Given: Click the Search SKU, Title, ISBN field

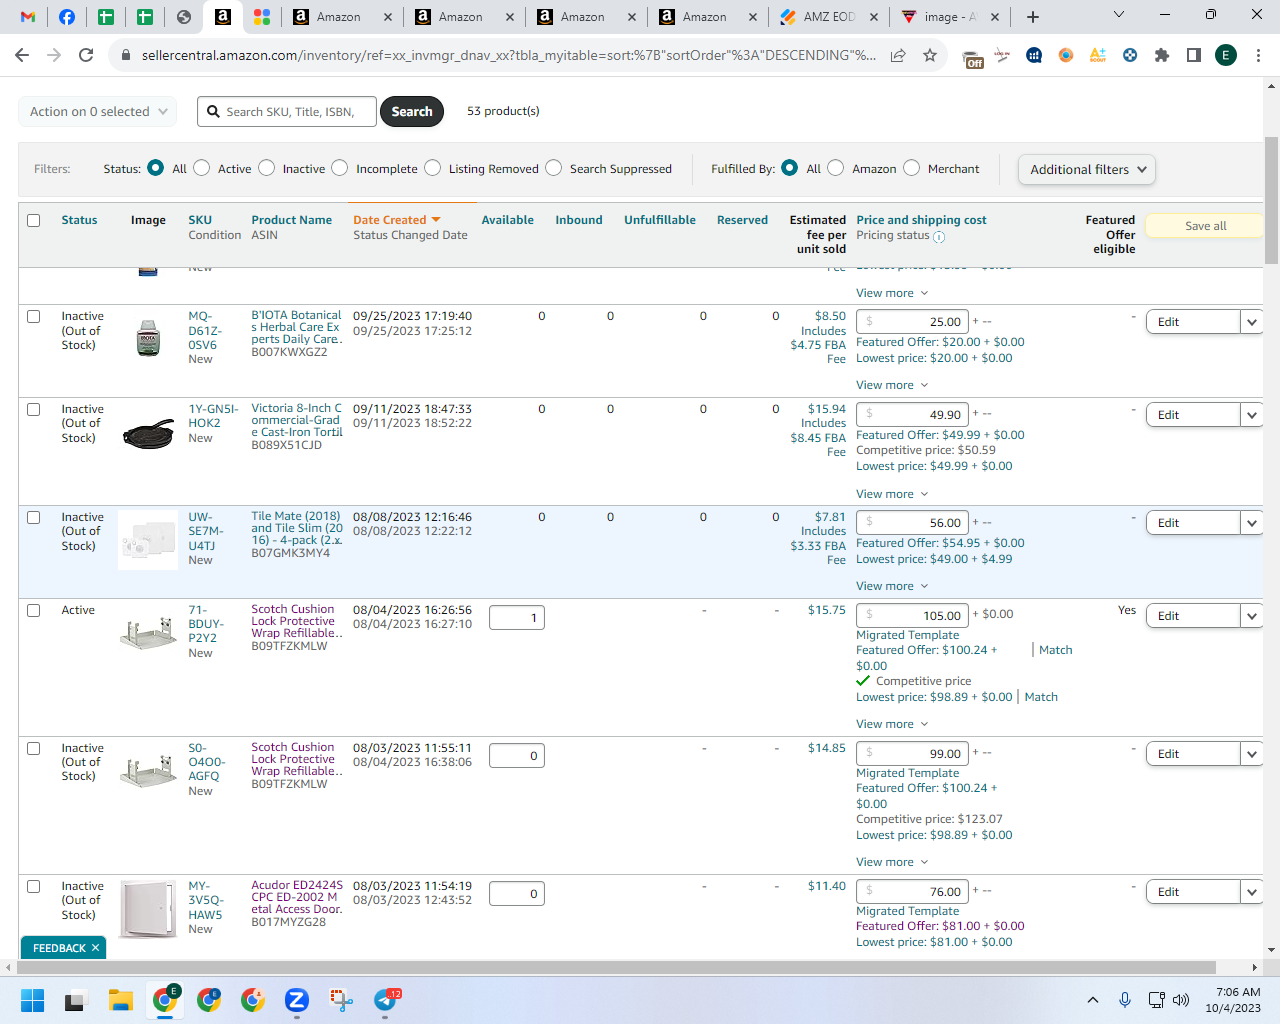Looking at the screenshot, I should point(287,112).
